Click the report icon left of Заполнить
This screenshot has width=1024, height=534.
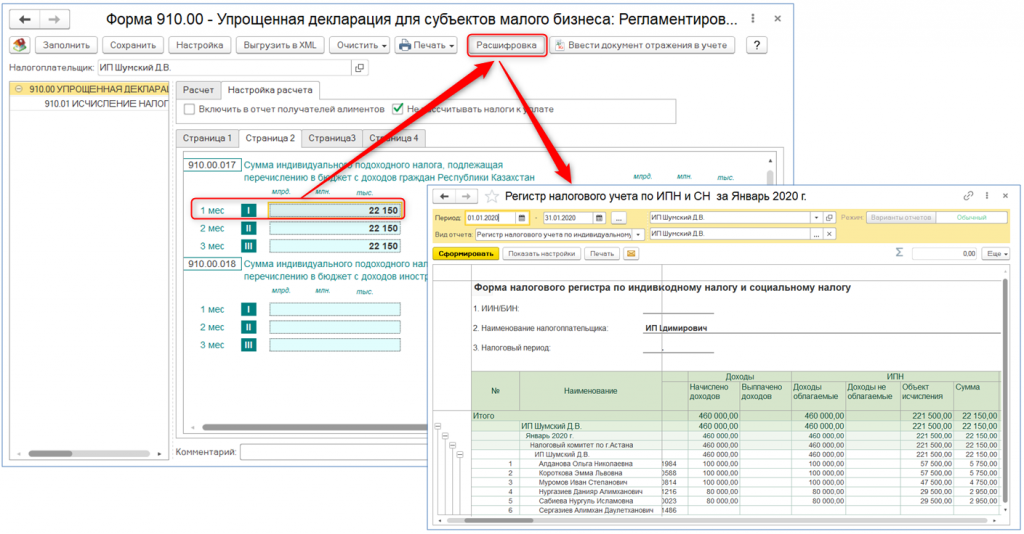coord(20,45)
